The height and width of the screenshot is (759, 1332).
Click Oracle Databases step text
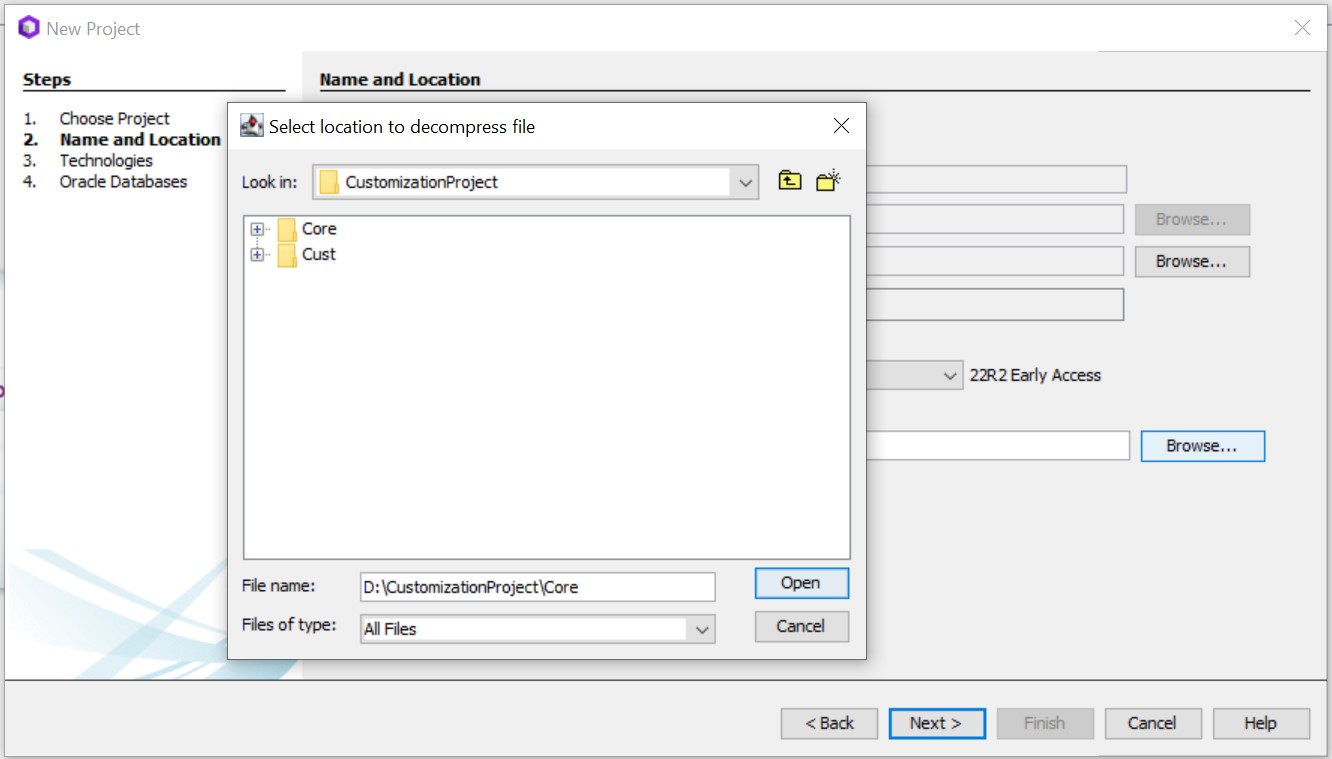(123, 181)
